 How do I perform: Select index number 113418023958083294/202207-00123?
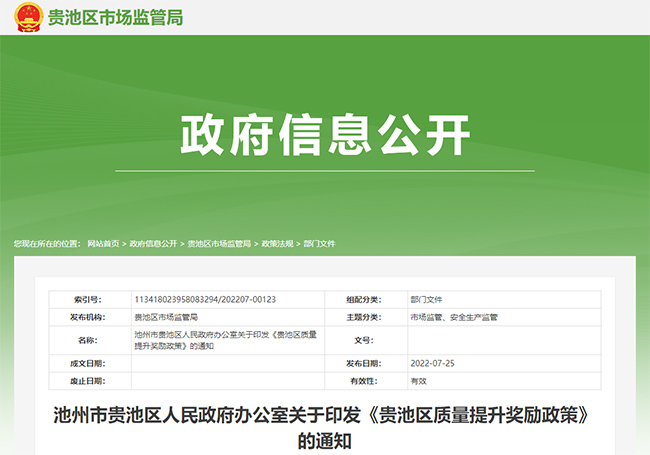[x=205, y=300]
